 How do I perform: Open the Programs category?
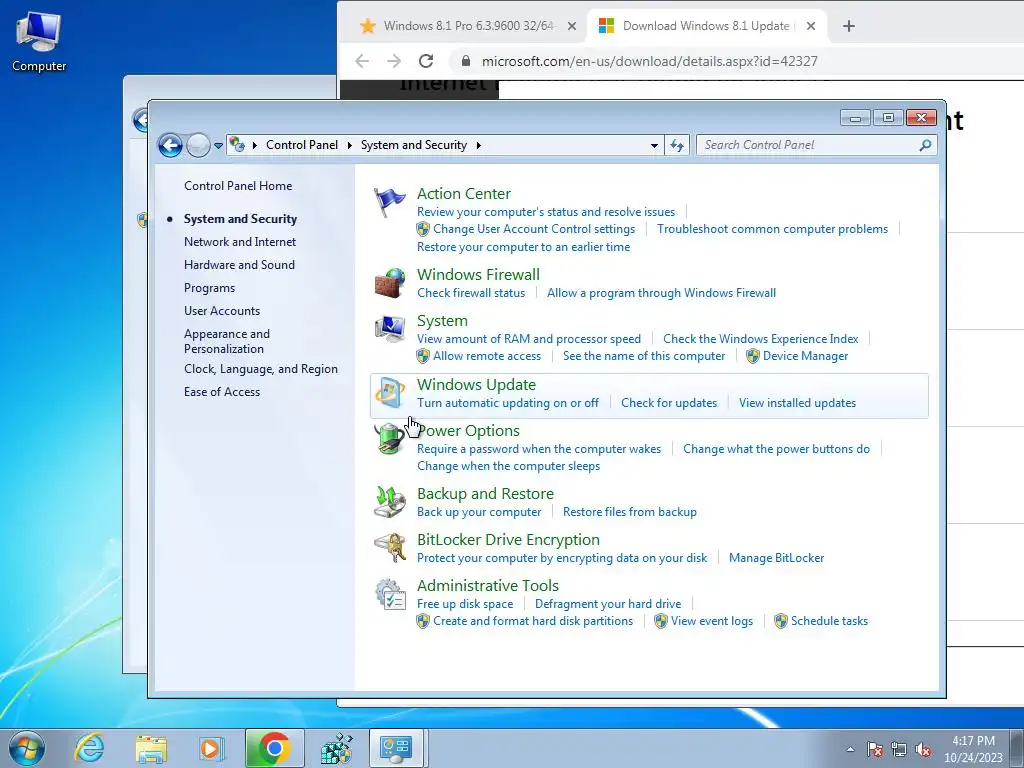click(209, 288)
